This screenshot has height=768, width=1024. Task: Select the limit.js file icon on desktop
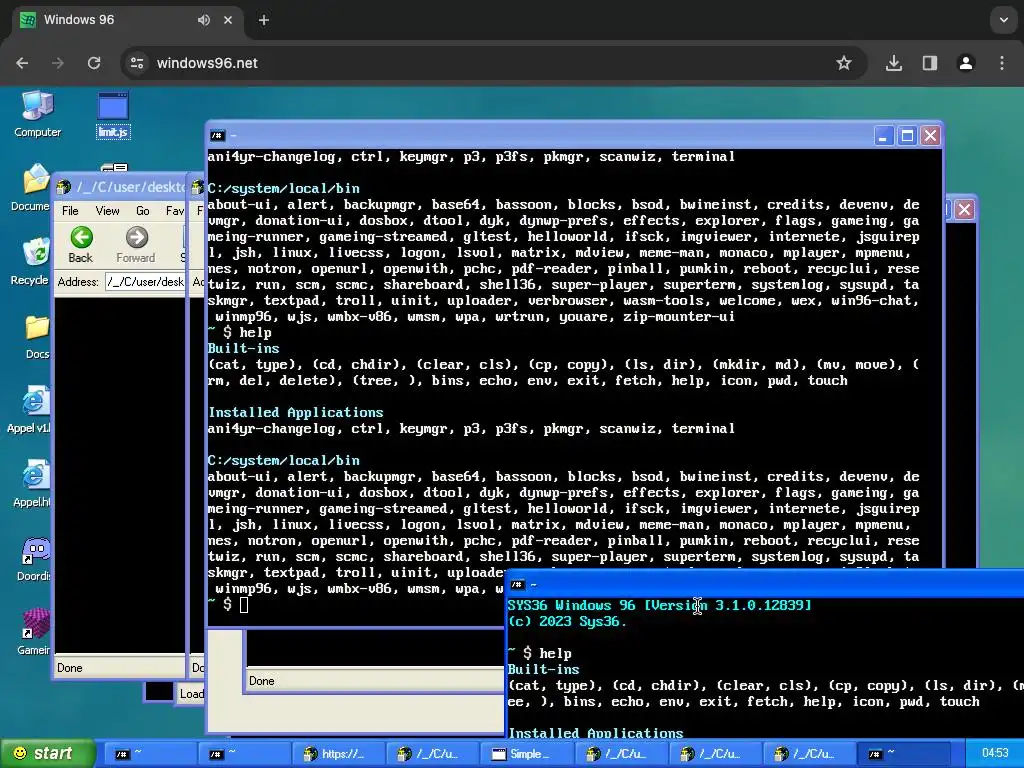[113, 114]
